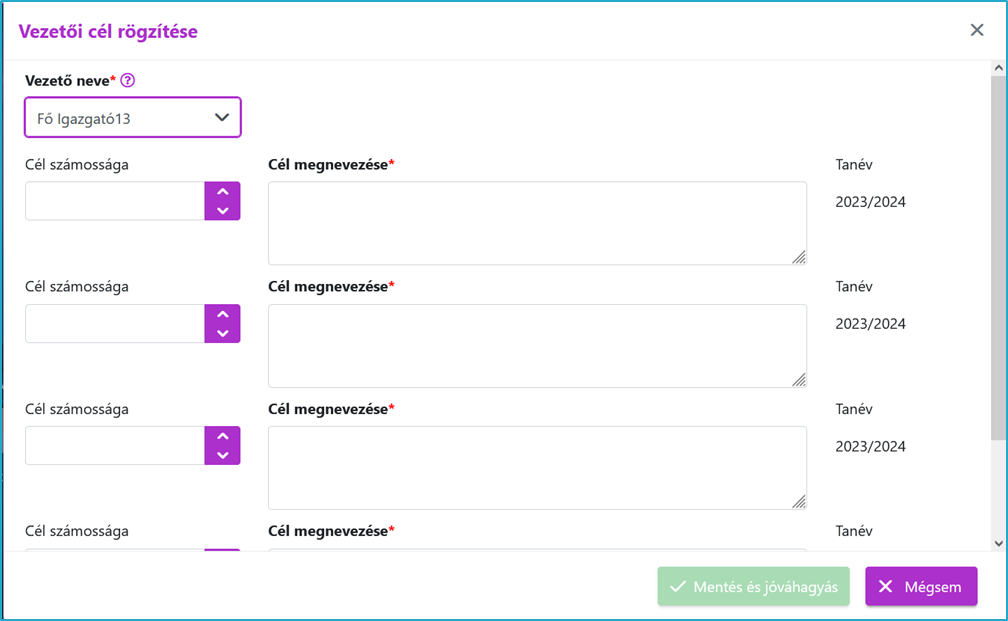
Task: Click the scrollbar down arrow
Action: [x=998, y=543]
